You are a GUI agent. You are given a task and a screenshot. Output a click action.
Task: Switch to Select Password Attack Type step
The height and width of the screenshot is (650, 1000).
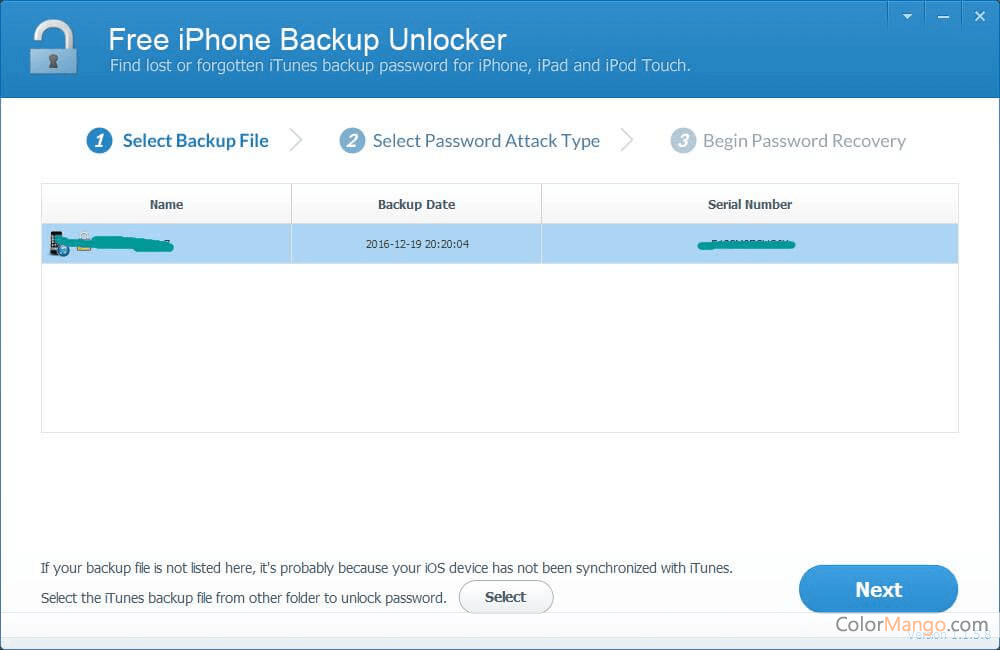click(x=486, y=141)
